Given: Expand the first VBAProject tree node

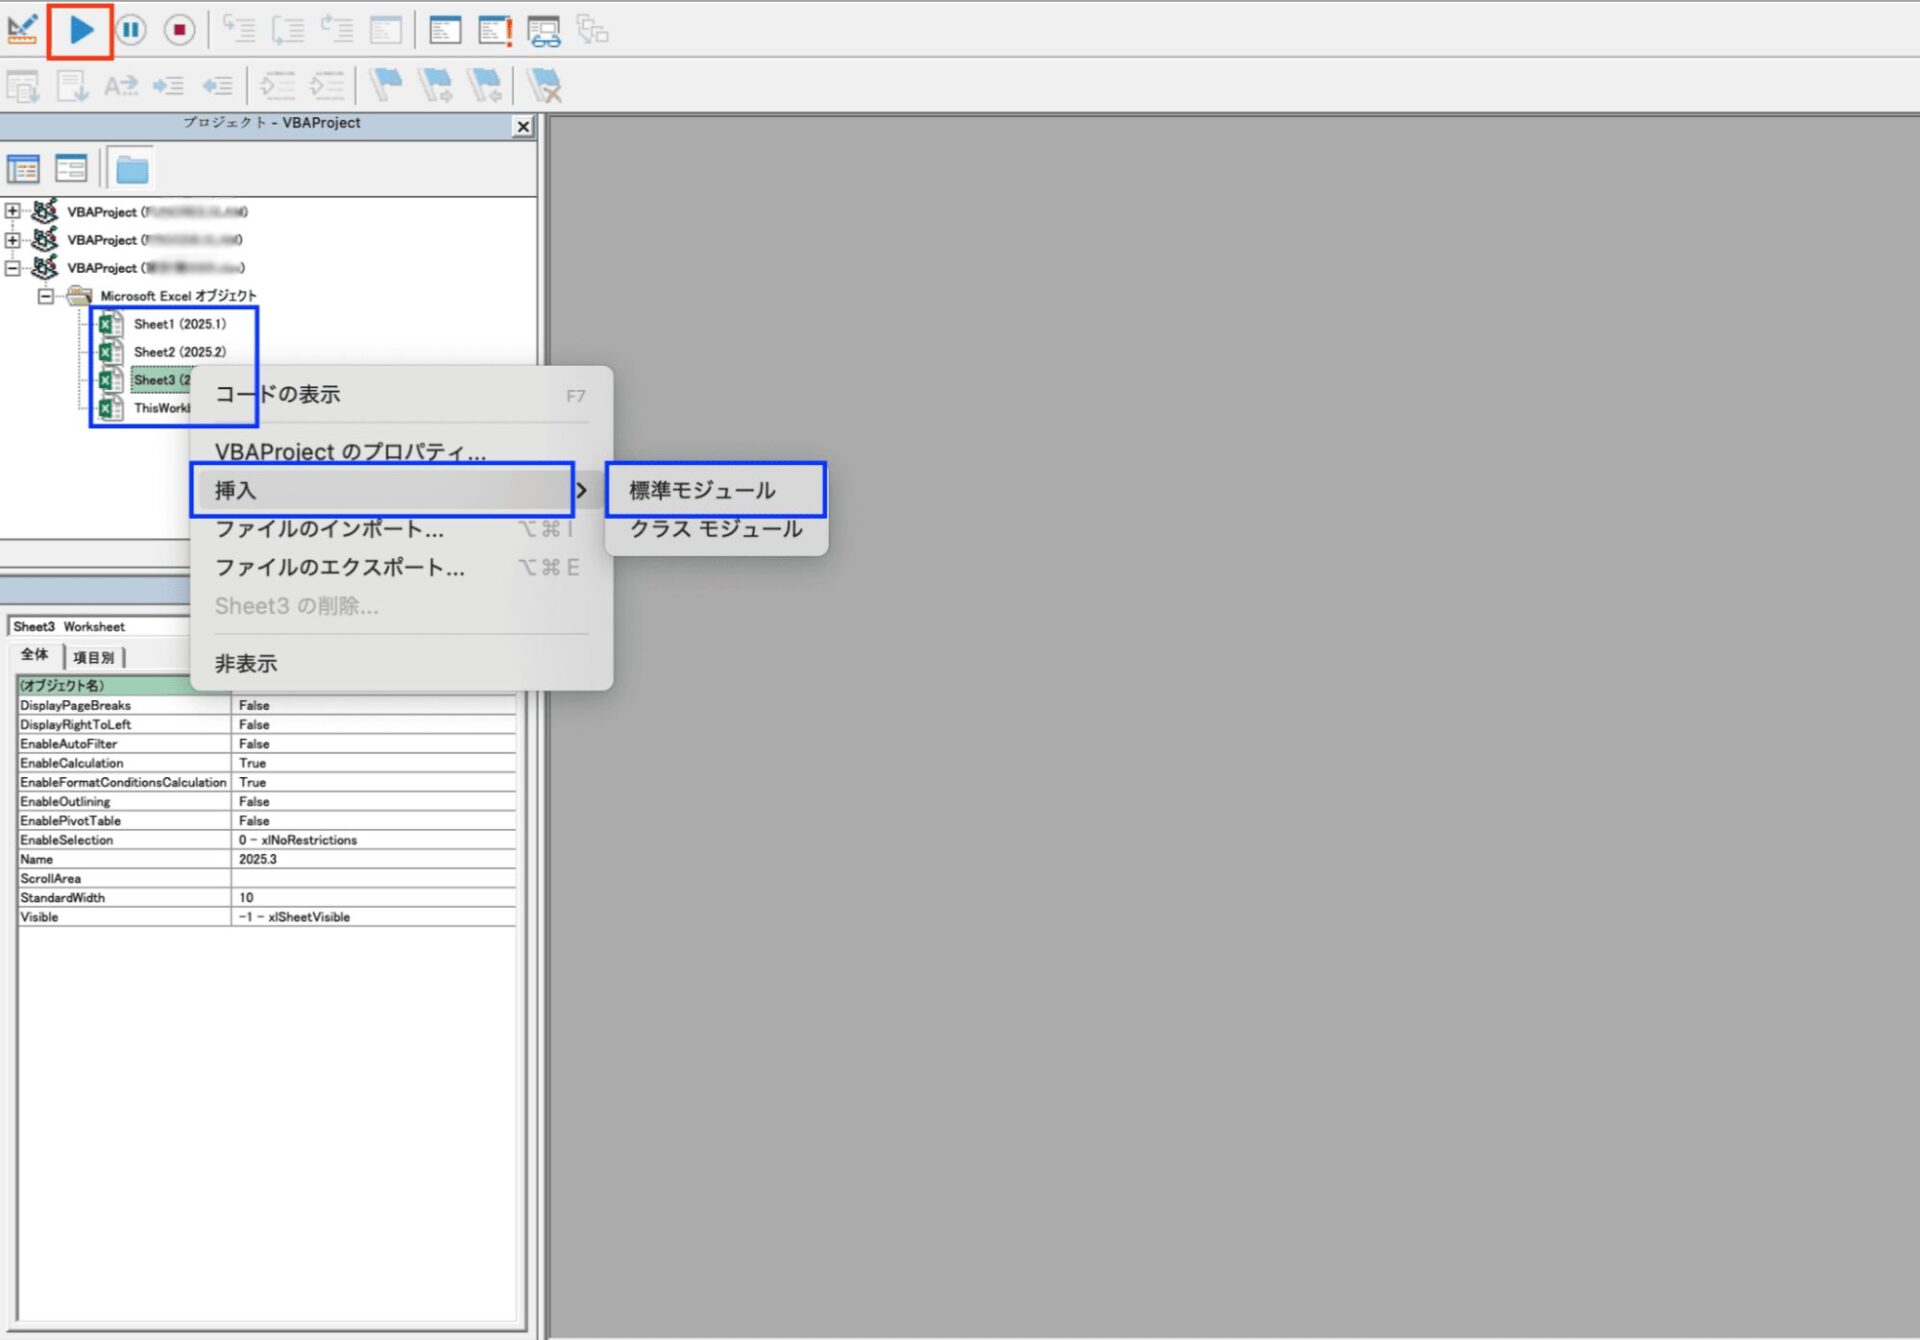Looking at the screenshot, I should pyautogui.click(x=12, y=211).
